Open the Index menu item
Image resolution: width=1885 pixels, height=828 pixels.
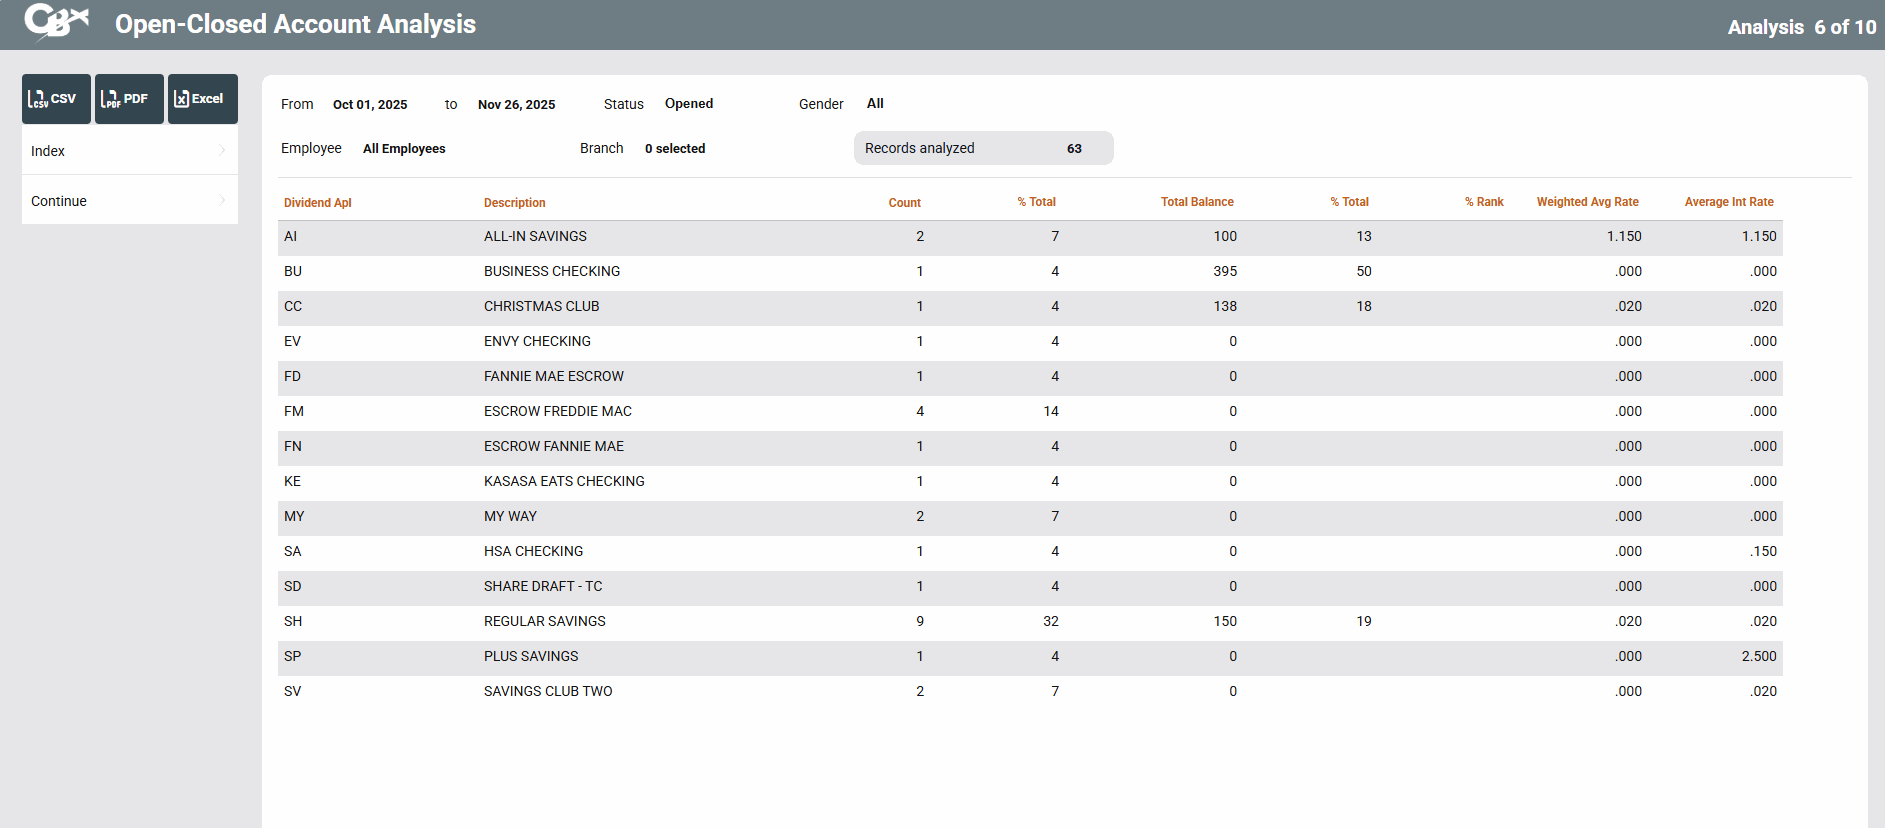(48, 151)
